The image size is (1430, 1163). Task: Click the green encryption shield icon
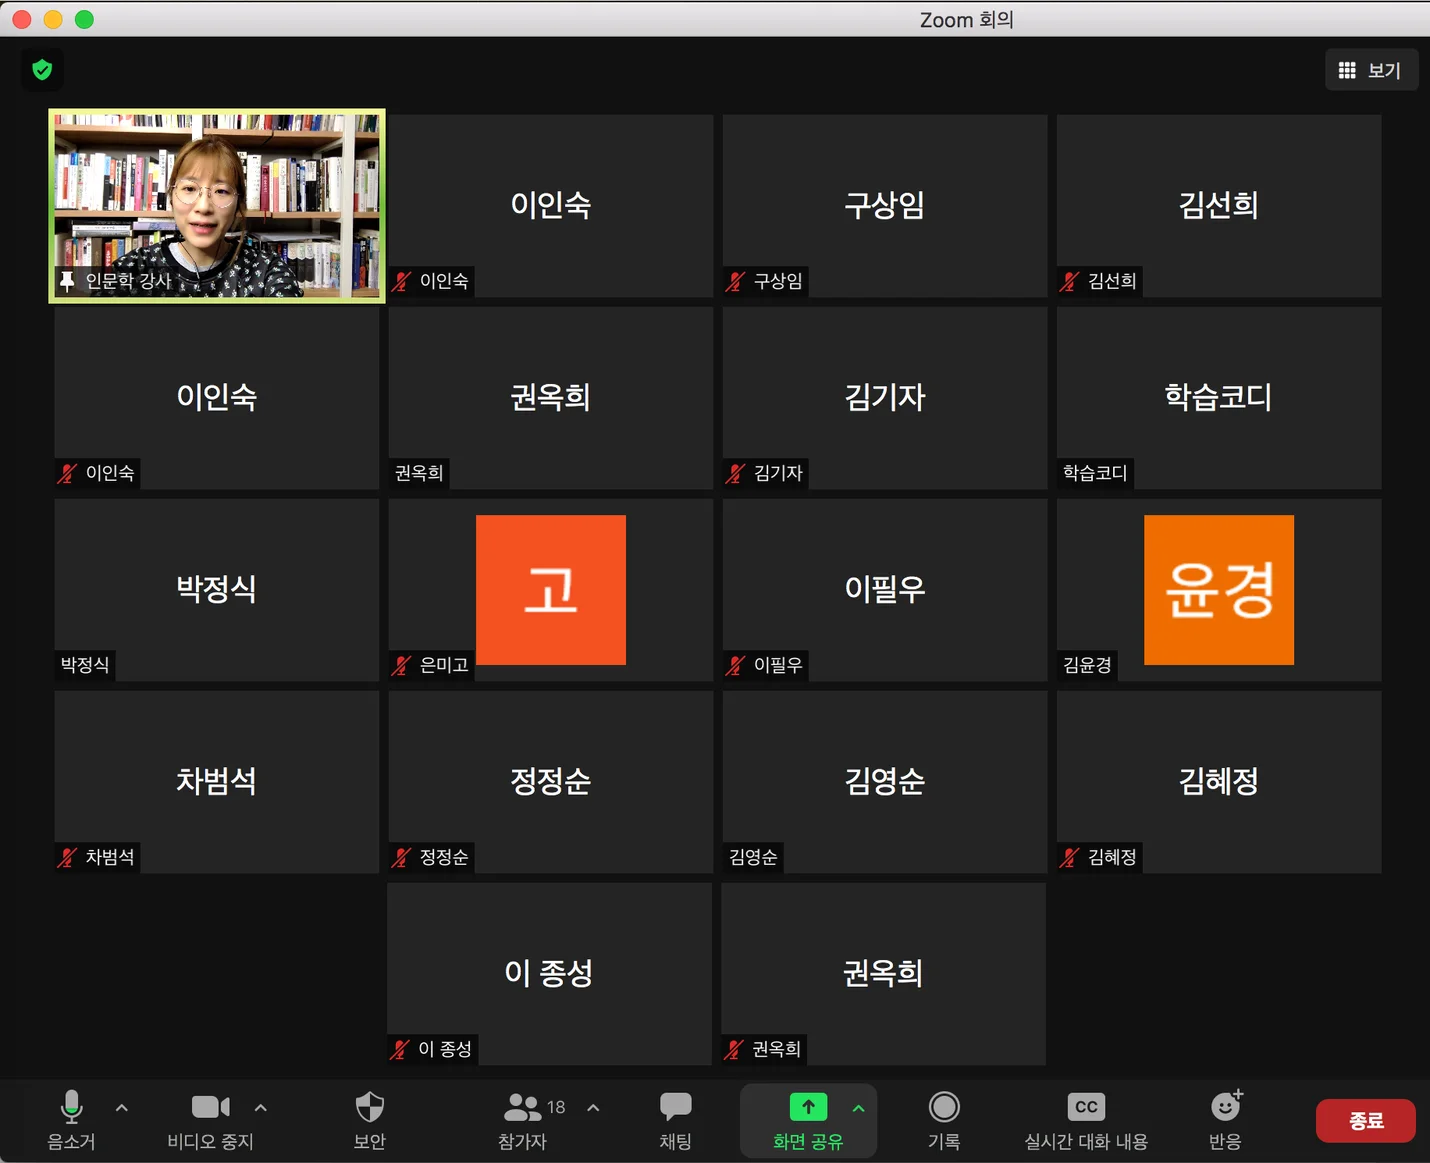tap(42, 70)
